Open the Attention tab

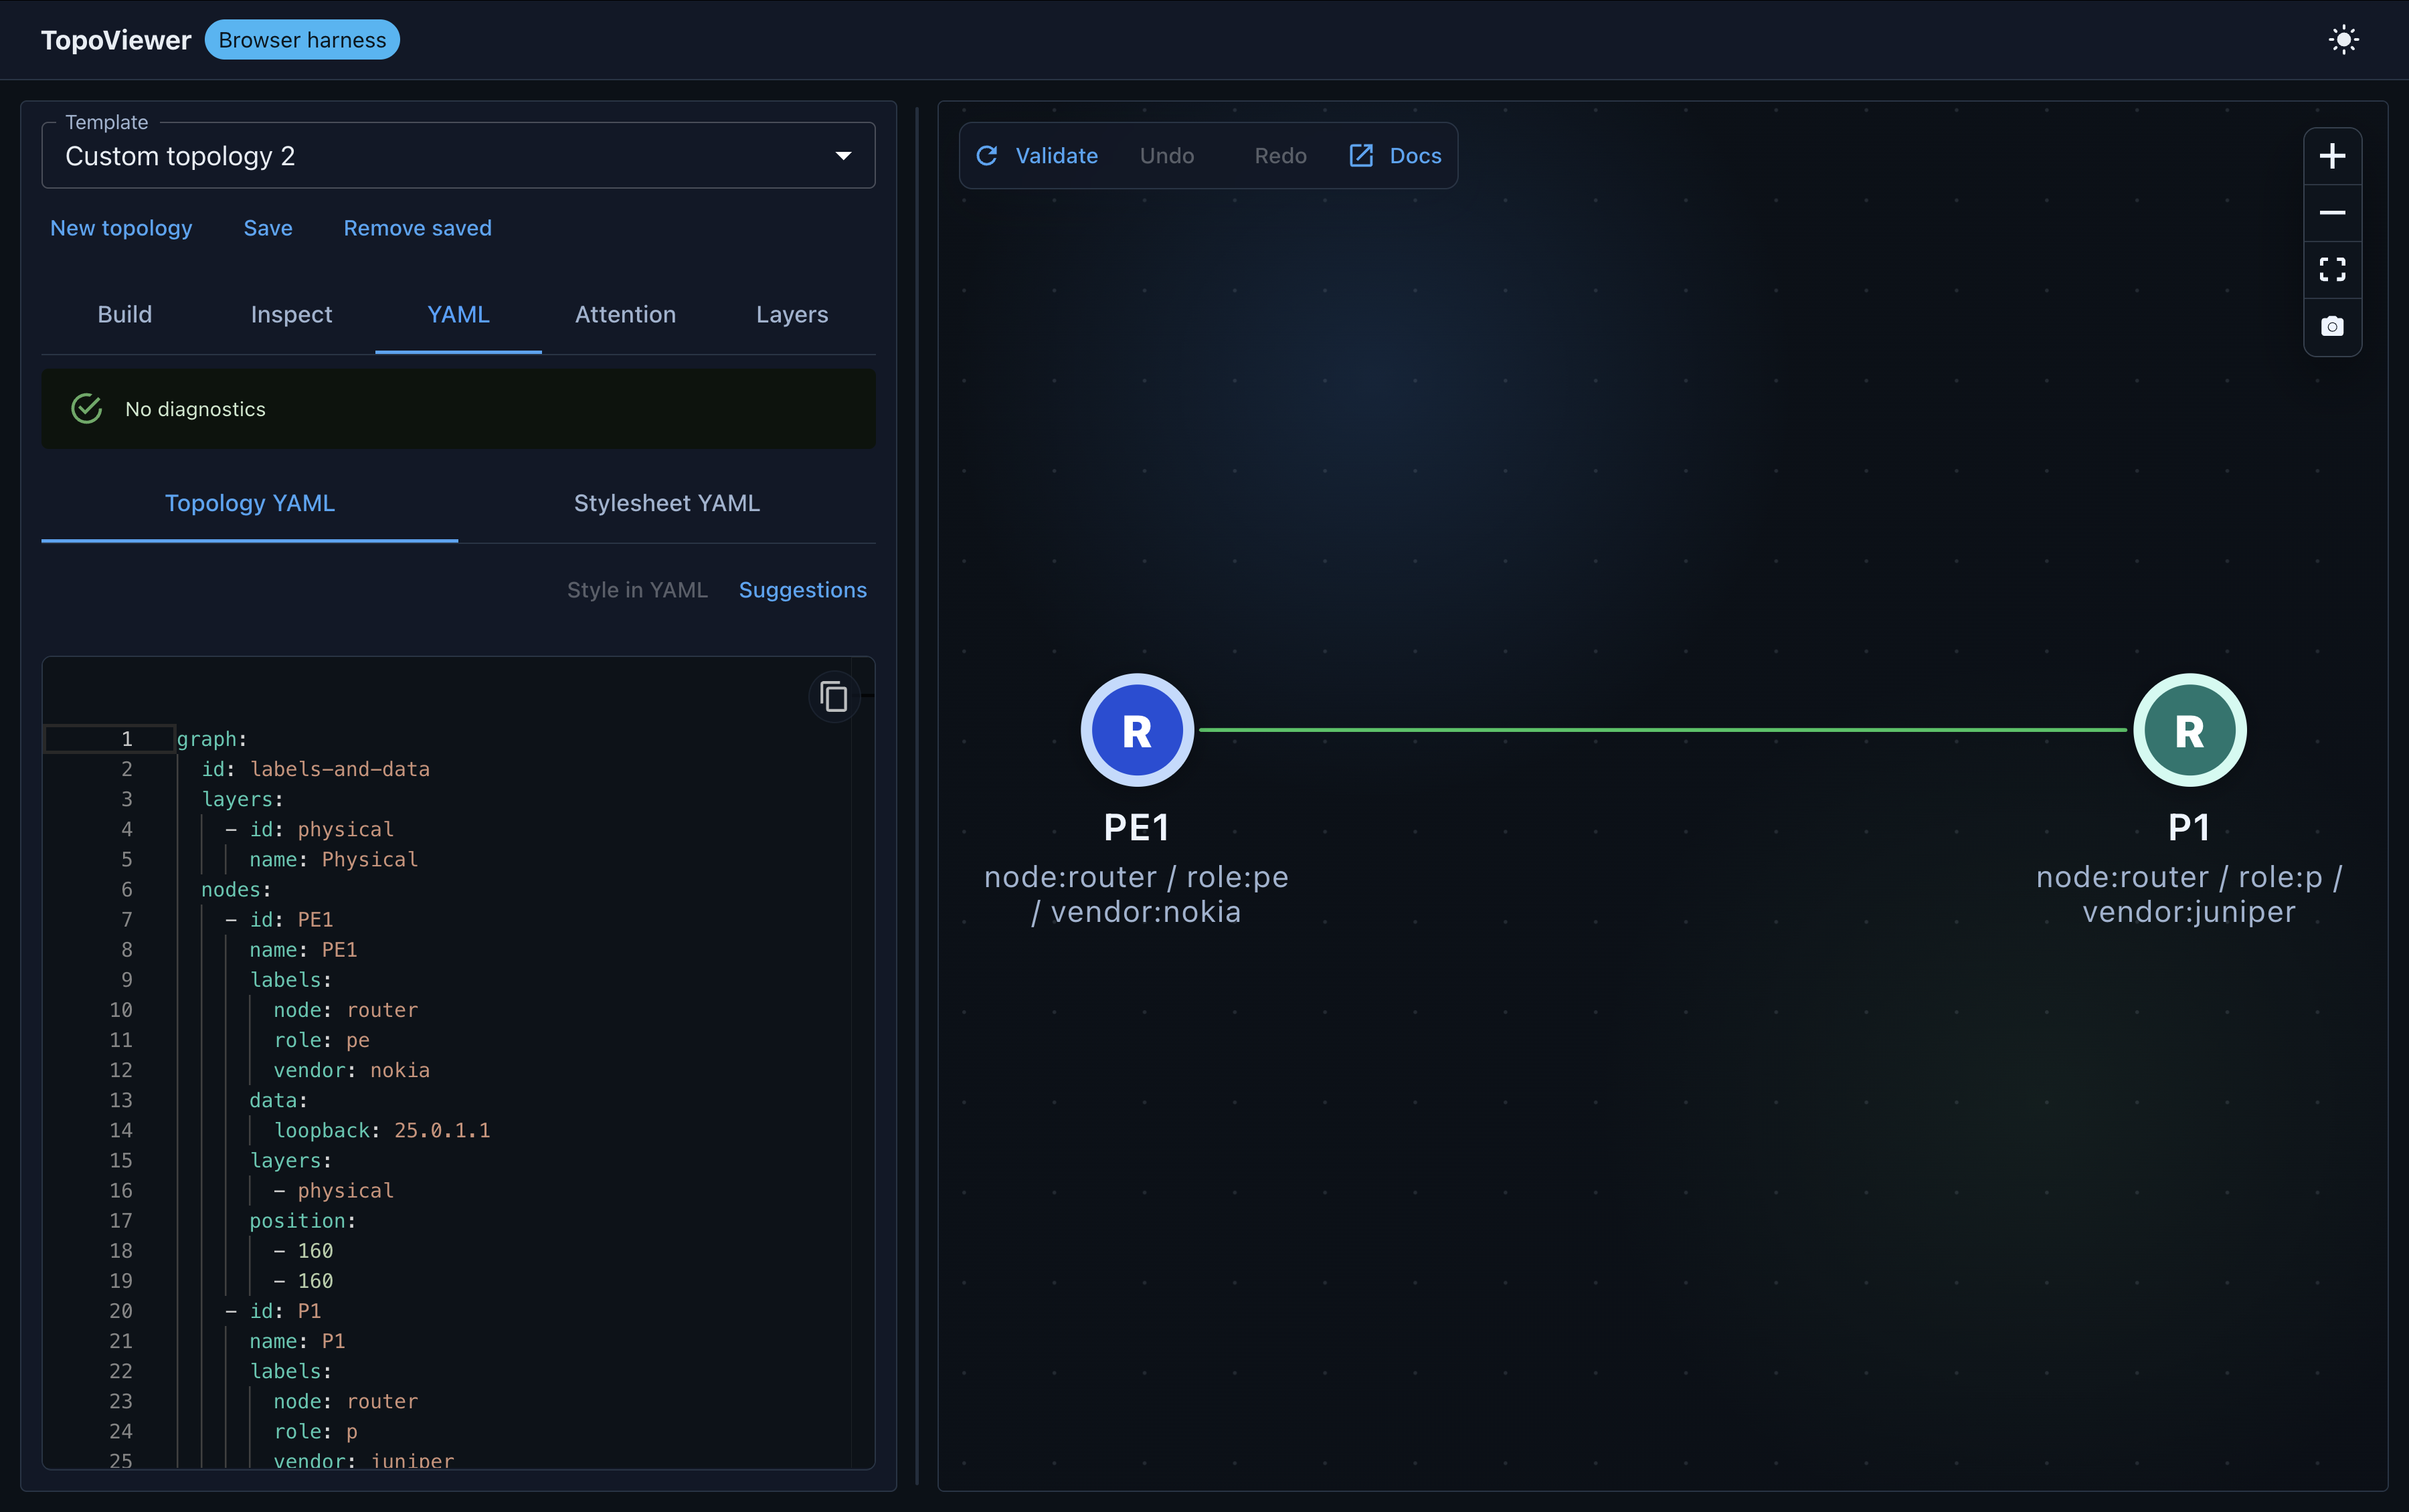pos(625,314)
